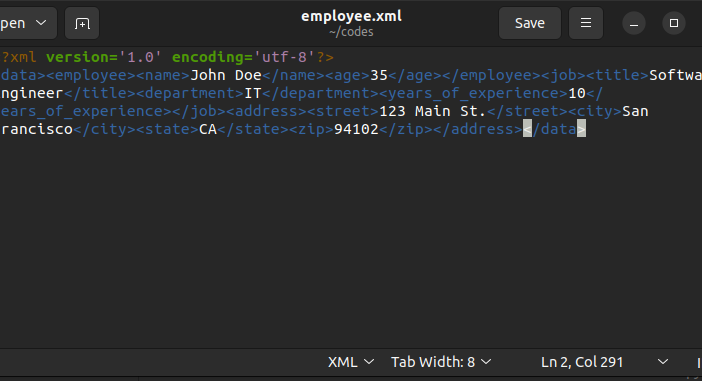Click the department value IT
Viewport: 702px width, 381px height.
coord(253,93)
